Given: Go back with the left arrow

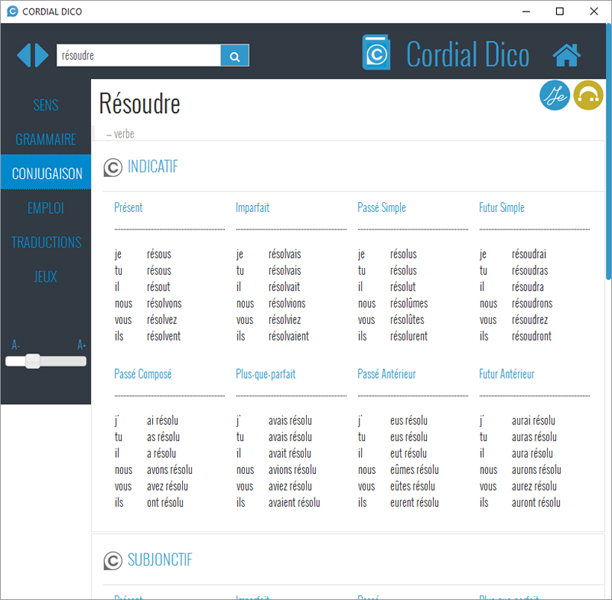Looking at the screenshot, I should (24, 55).
